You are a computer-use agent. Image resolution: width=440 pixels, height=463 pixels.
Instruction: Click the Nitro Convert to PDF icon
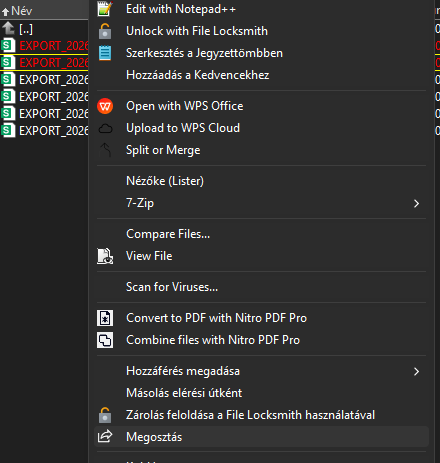[x=105, y=318]
